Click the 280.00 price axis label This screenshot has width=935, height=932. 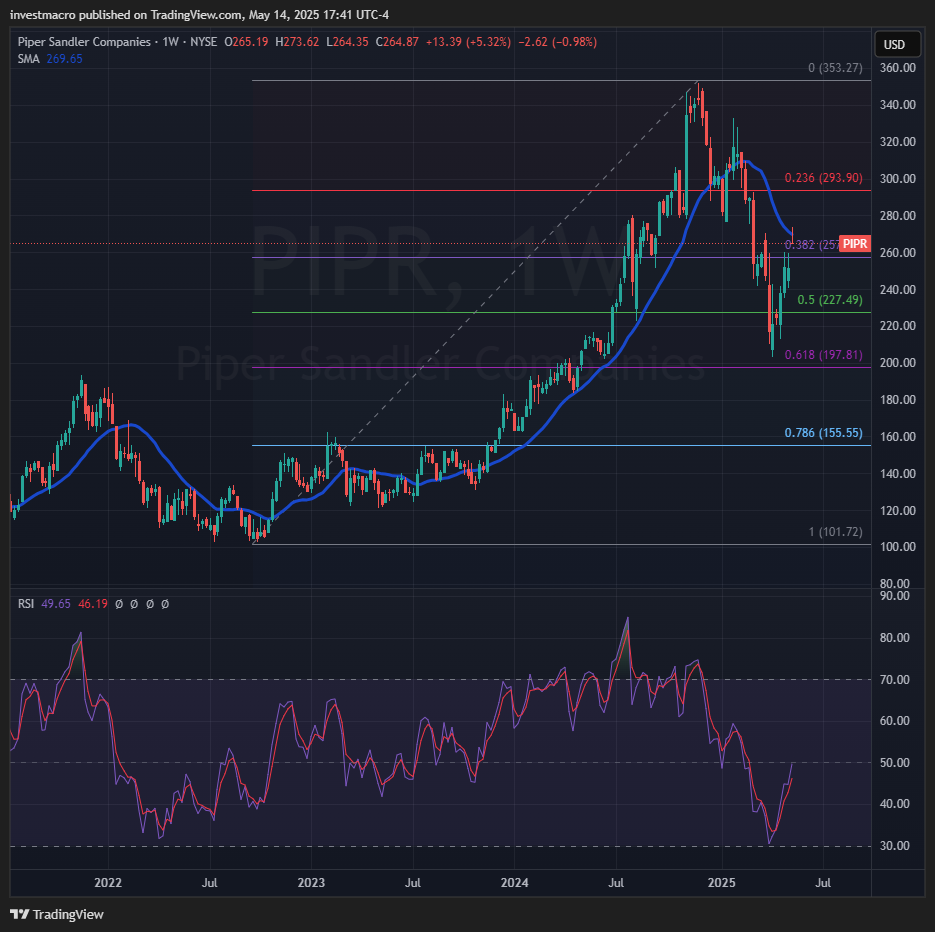coord(898,216)
